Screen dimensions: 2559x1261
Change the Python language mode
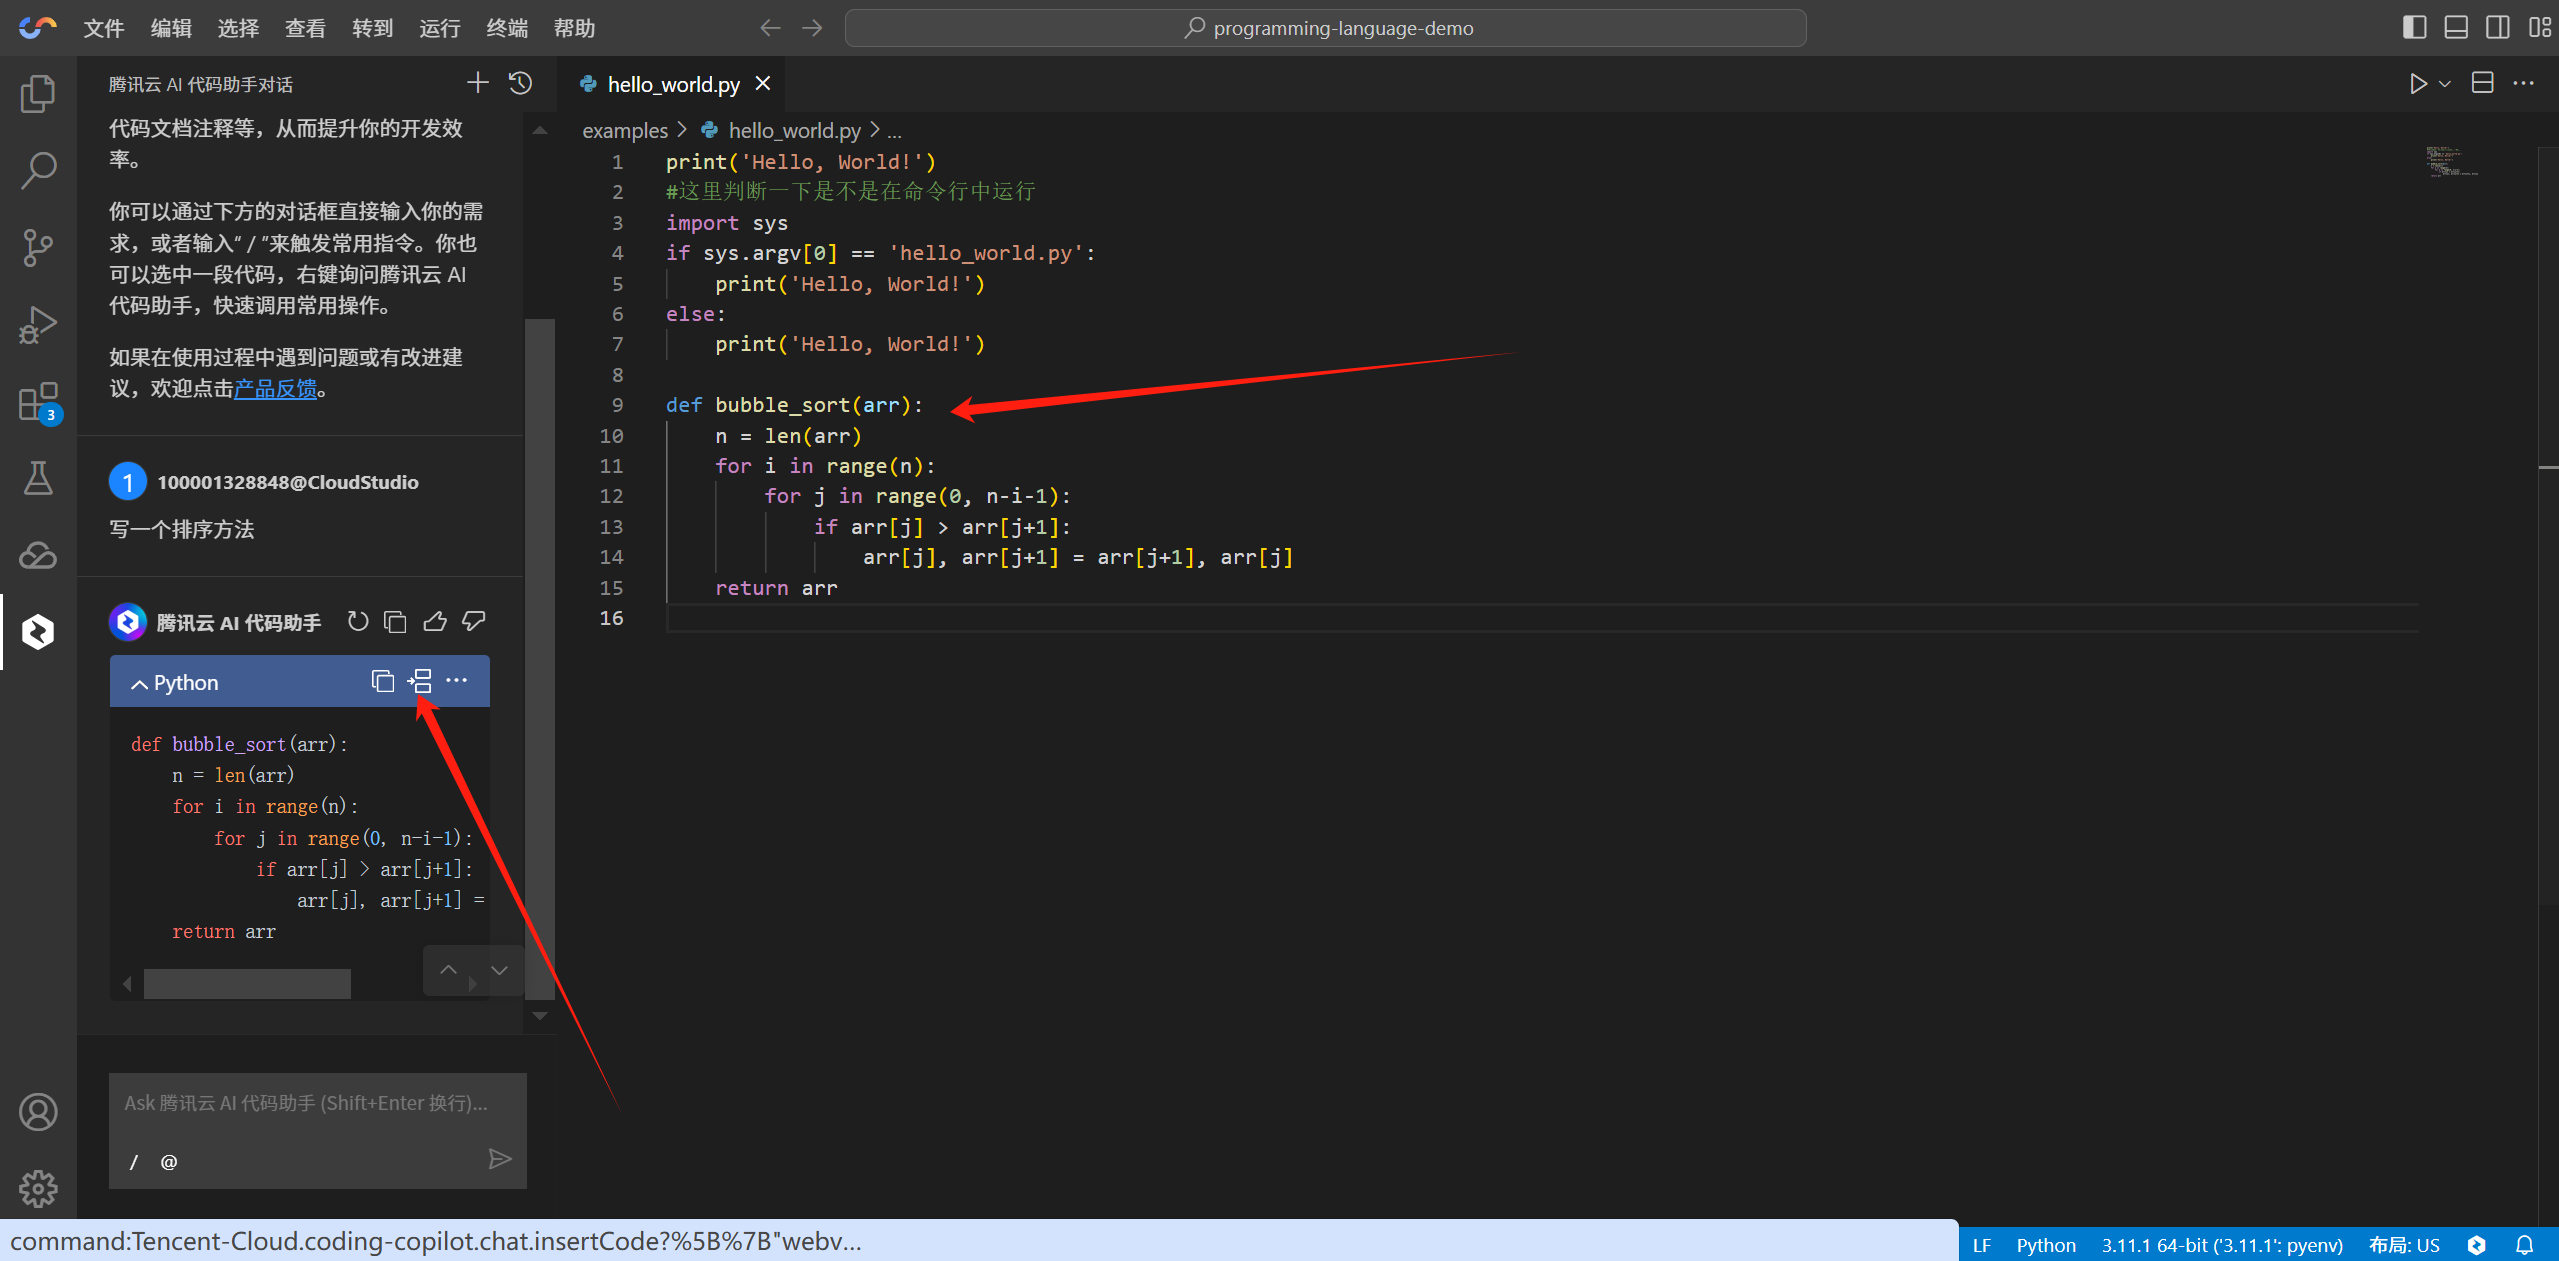tap(2046, 1245)
